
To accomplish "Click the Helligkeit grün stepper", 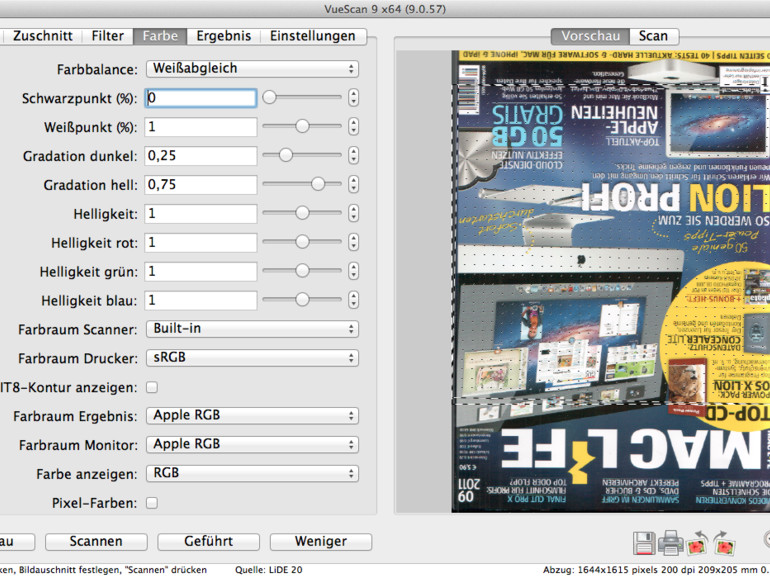I will coord(353,271).
